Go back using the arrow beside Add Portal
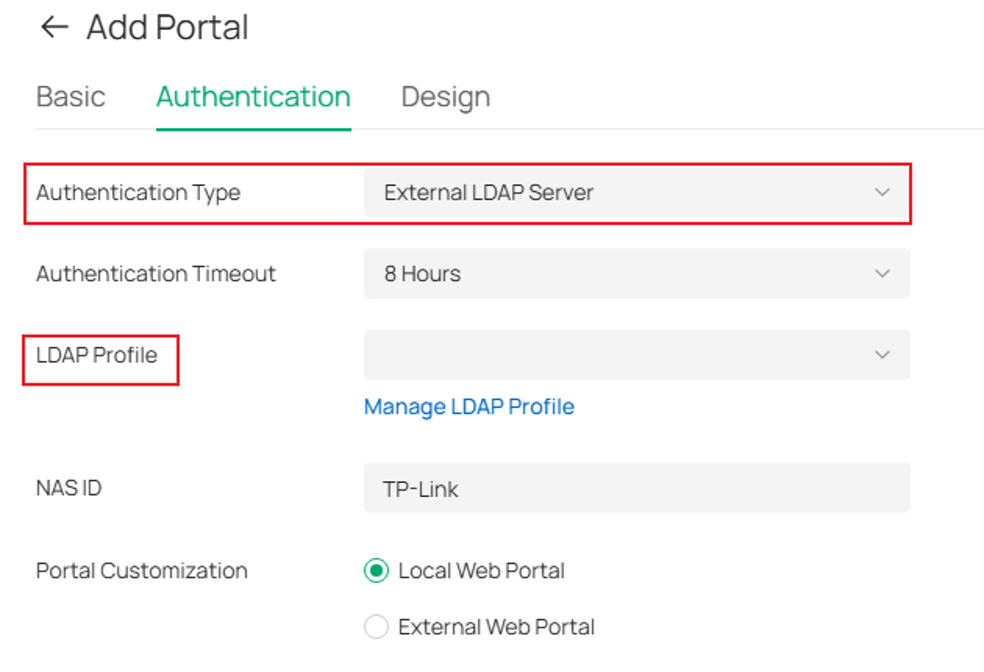This screenshot has height=672, width=984. pyautogui.click(x=54, y=27)
